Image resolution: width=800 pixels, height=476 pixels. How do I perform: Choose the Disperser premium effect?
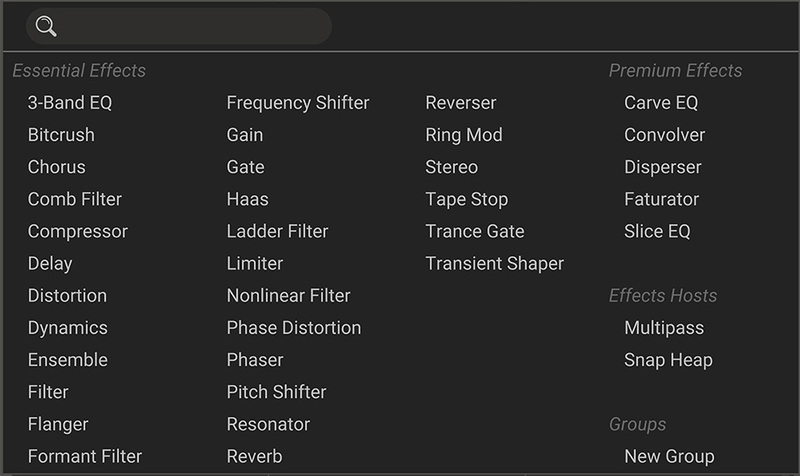(663, 167)
